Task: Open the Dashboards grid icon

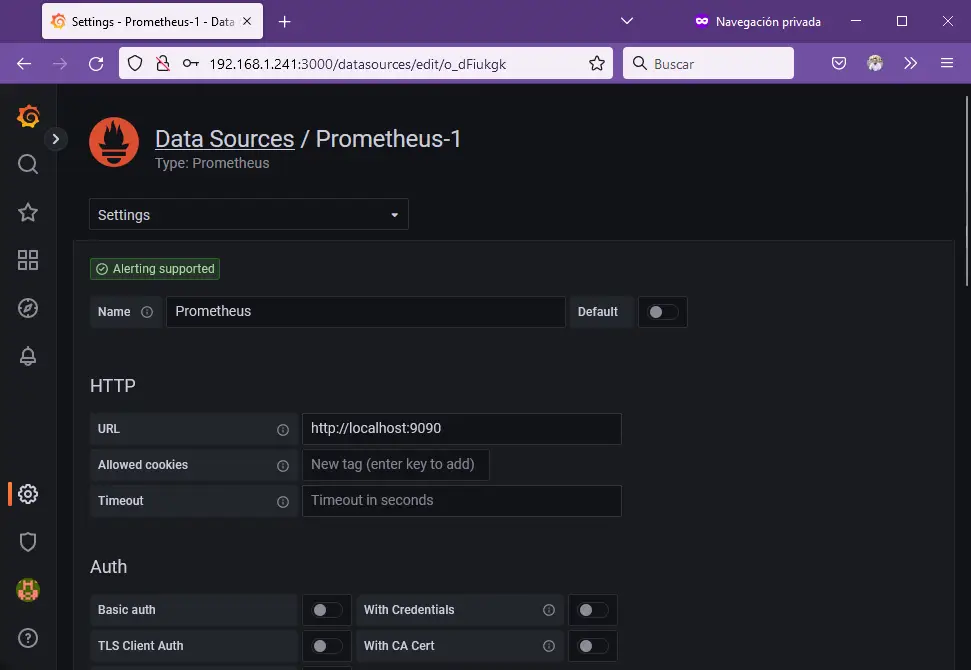Action: 28,260
